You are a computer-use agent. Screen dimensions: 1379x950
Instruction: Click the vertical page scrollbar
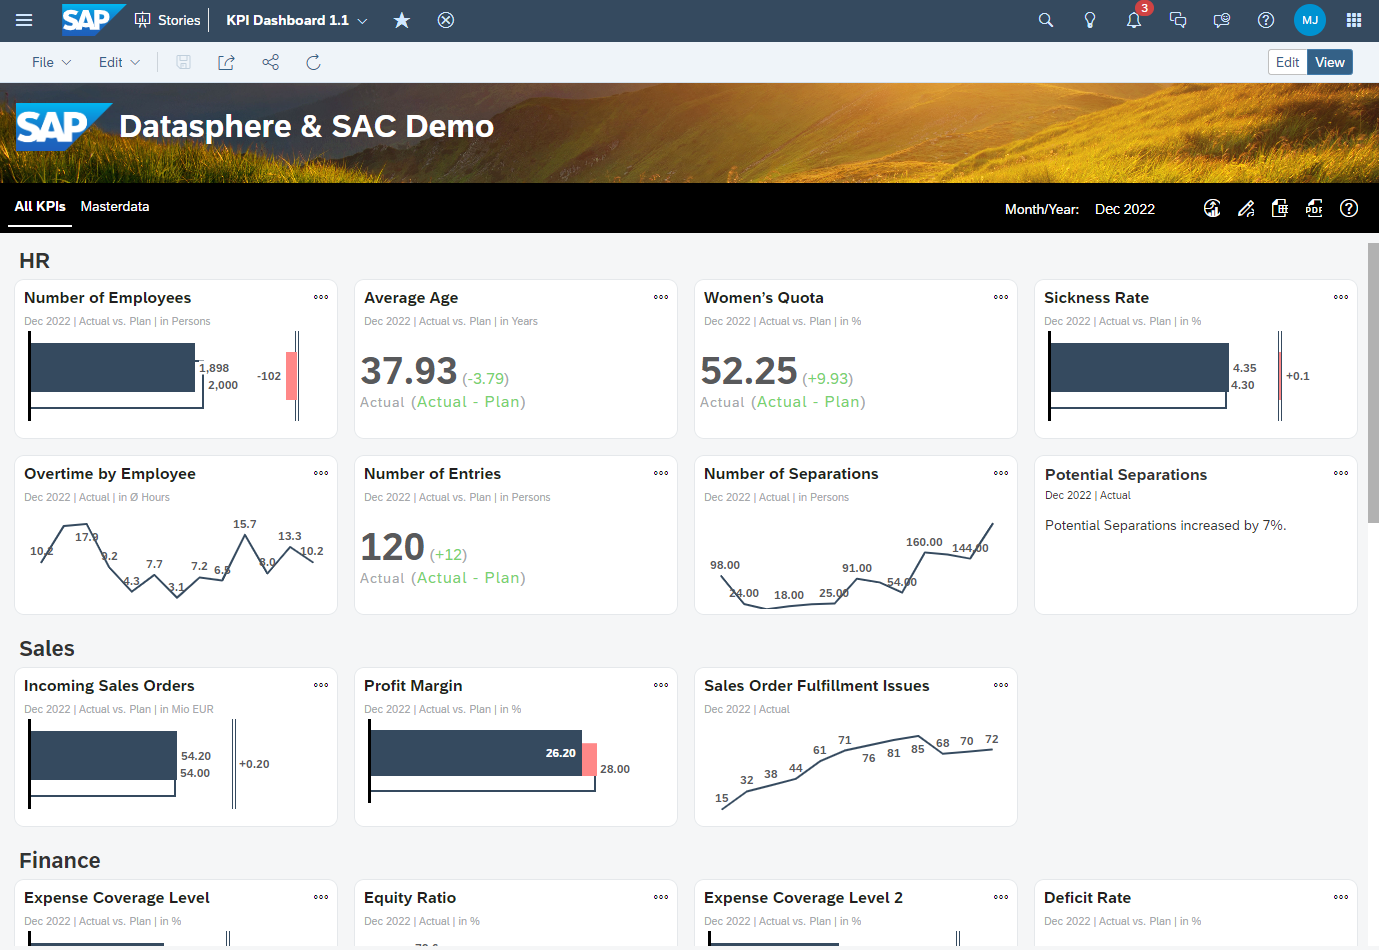coord(1373,380)
